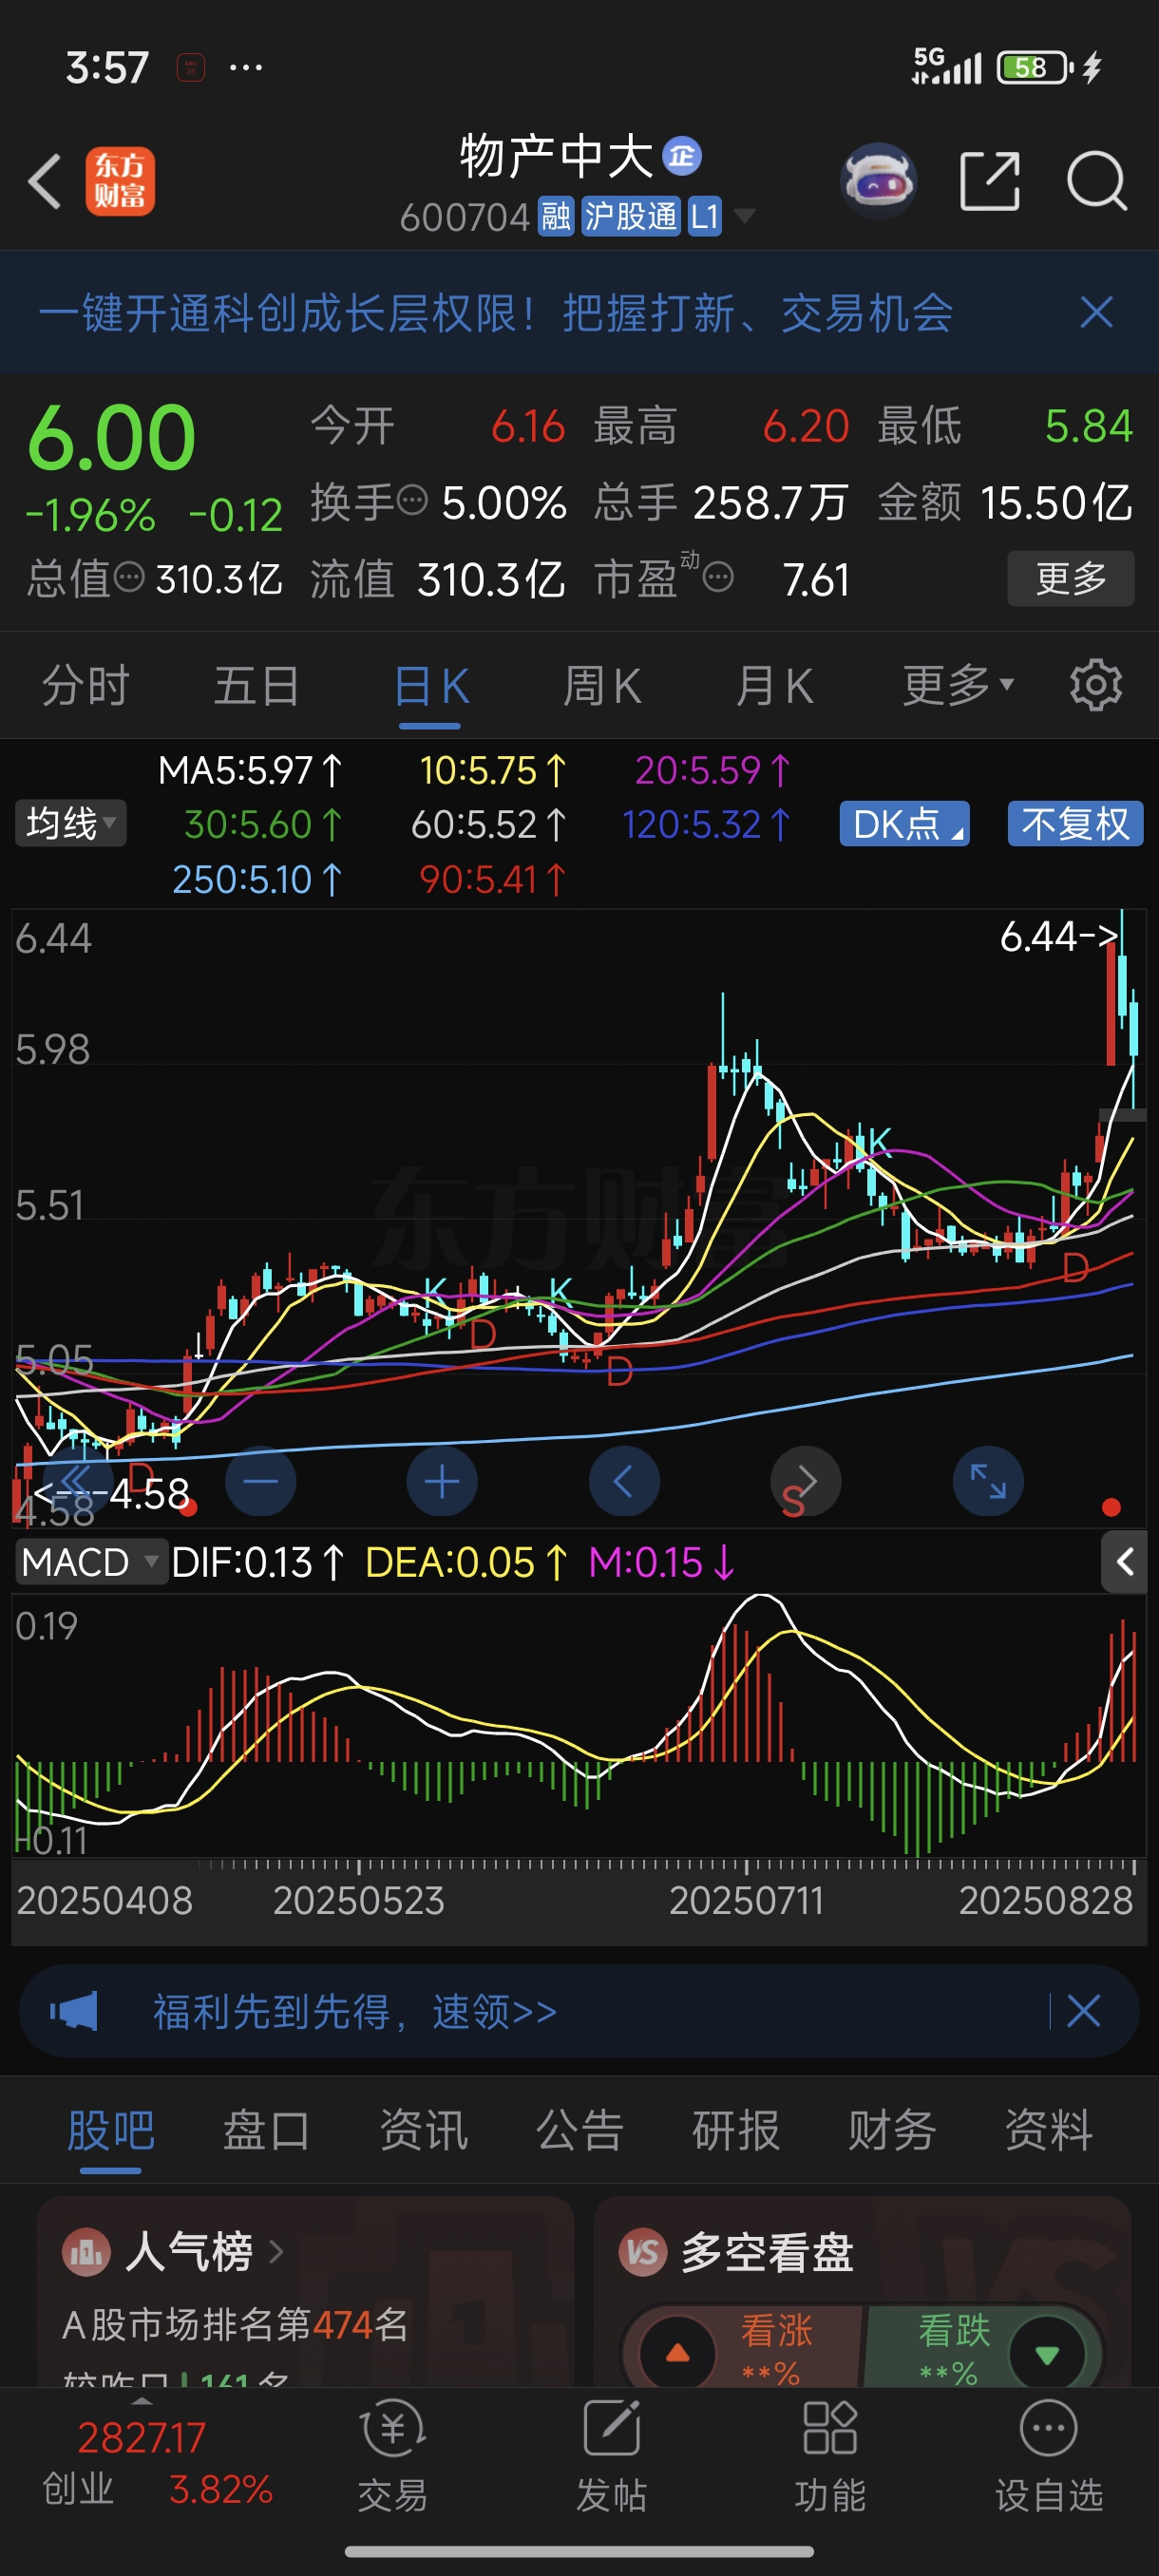Tap the A股市场排名第474名 text

click(x=236, y=2324)
